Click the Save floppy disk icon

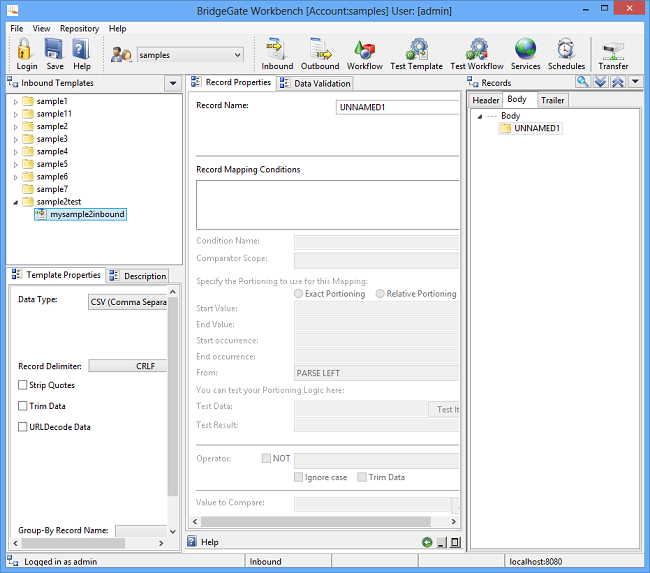(54, 49)
